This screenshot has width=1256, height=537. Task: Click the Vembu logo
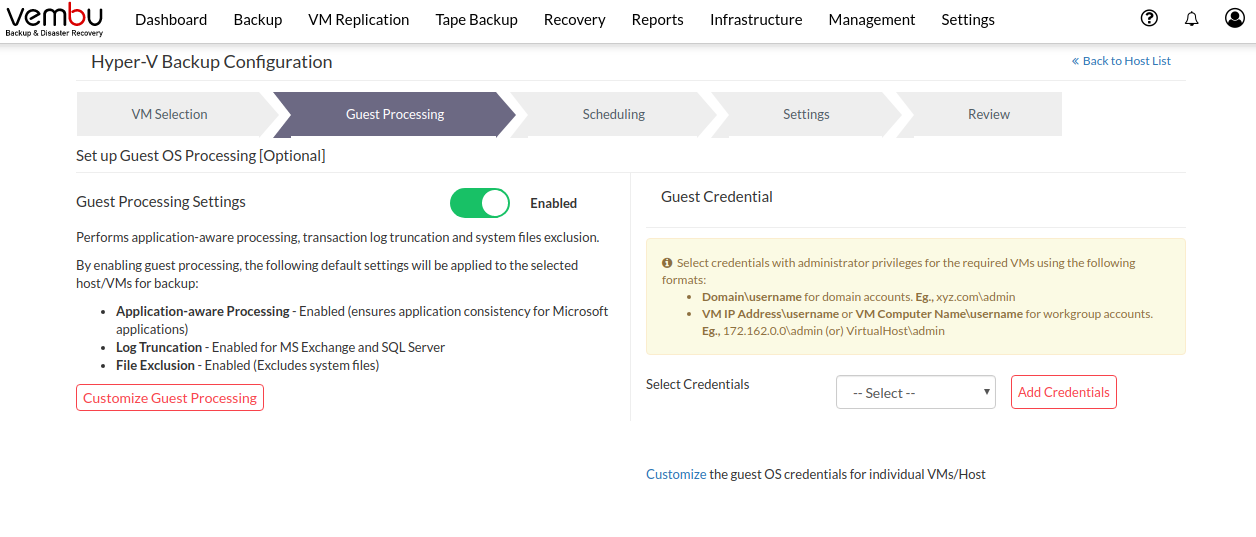coord(54,20)
